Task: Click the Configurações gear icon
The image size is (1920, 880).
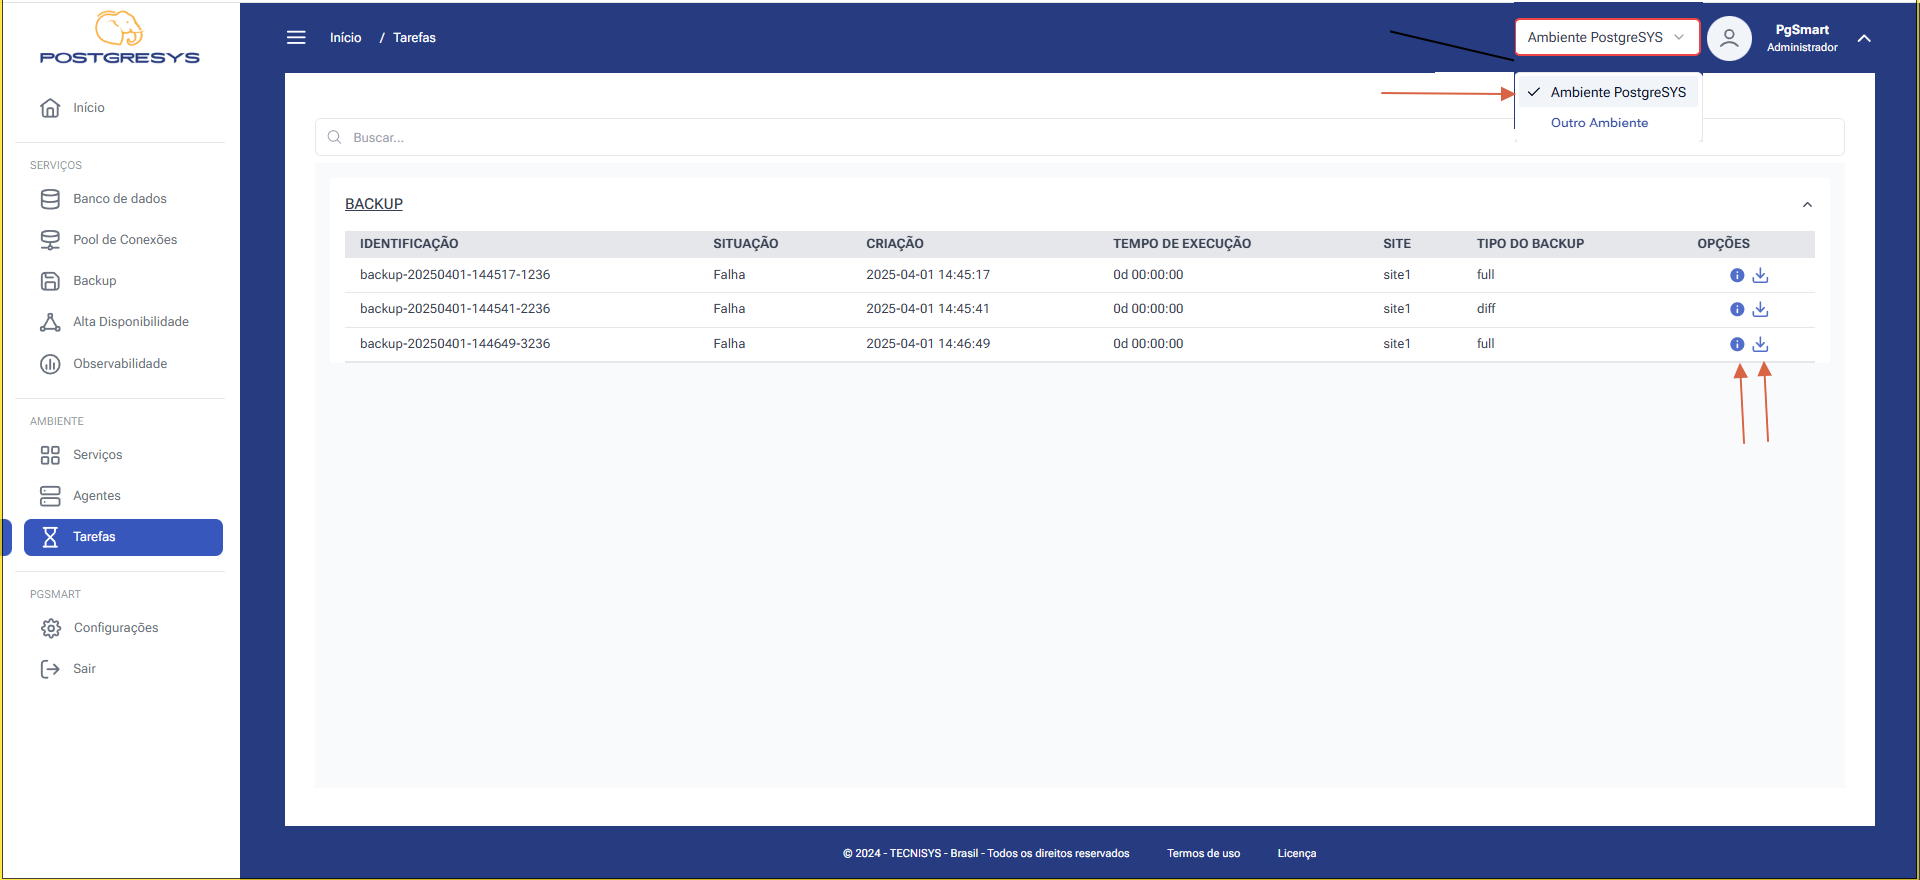Action: (51, 628)
